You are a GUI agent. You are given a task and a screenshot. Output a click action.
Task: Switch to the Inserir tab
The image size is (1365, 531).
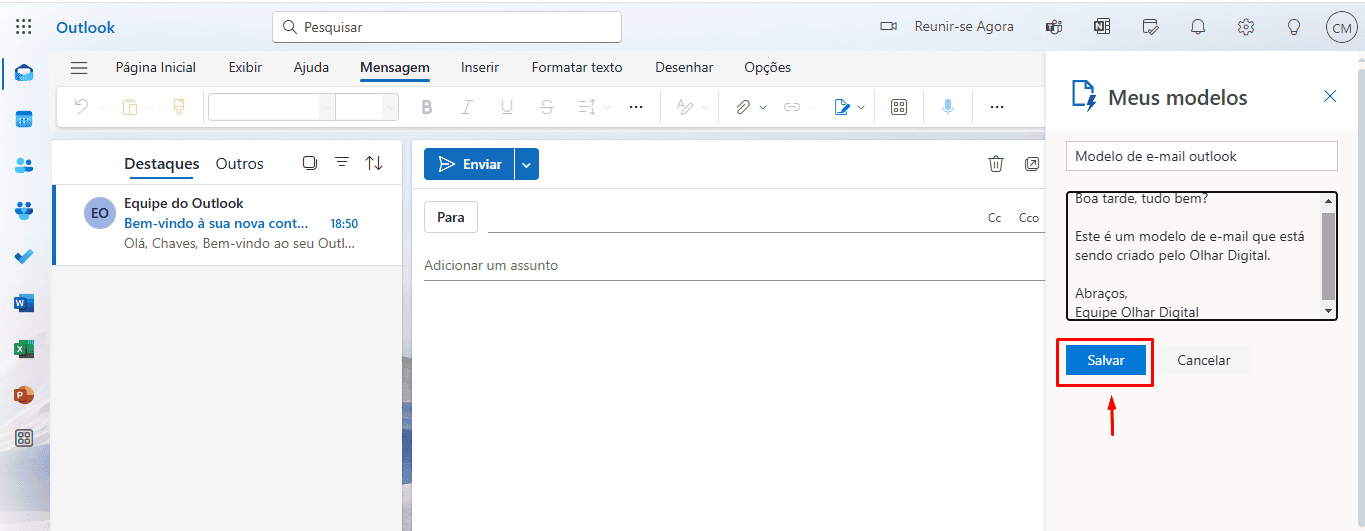[x=480, y=68]
